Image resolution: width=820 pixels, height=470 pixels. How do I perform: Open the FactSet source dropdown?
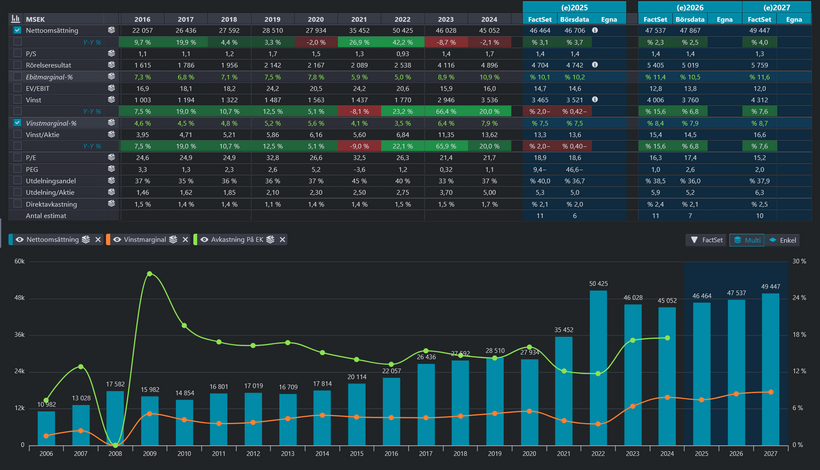pos(706,240)
